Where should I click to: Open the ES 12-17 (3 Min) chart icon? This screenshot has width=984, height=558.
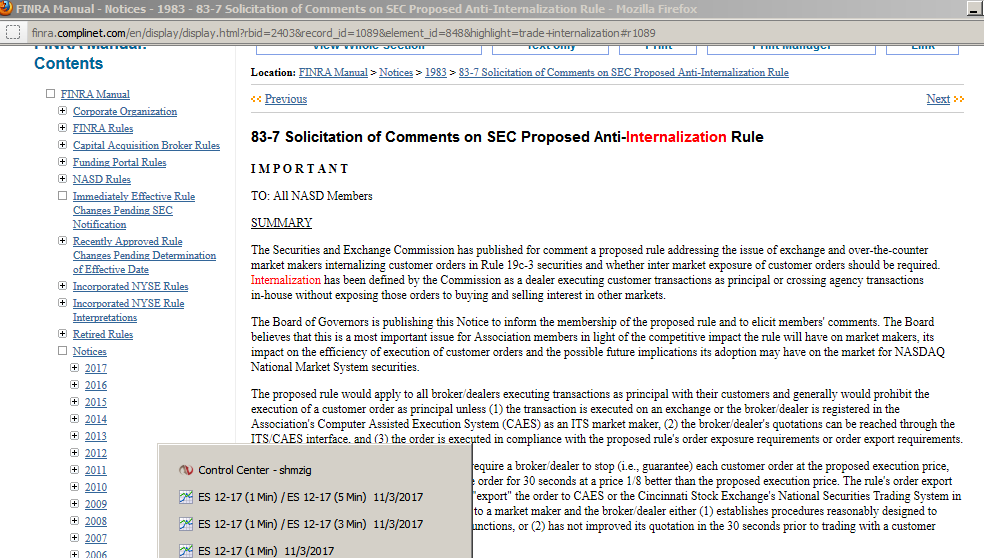[186, 524]
